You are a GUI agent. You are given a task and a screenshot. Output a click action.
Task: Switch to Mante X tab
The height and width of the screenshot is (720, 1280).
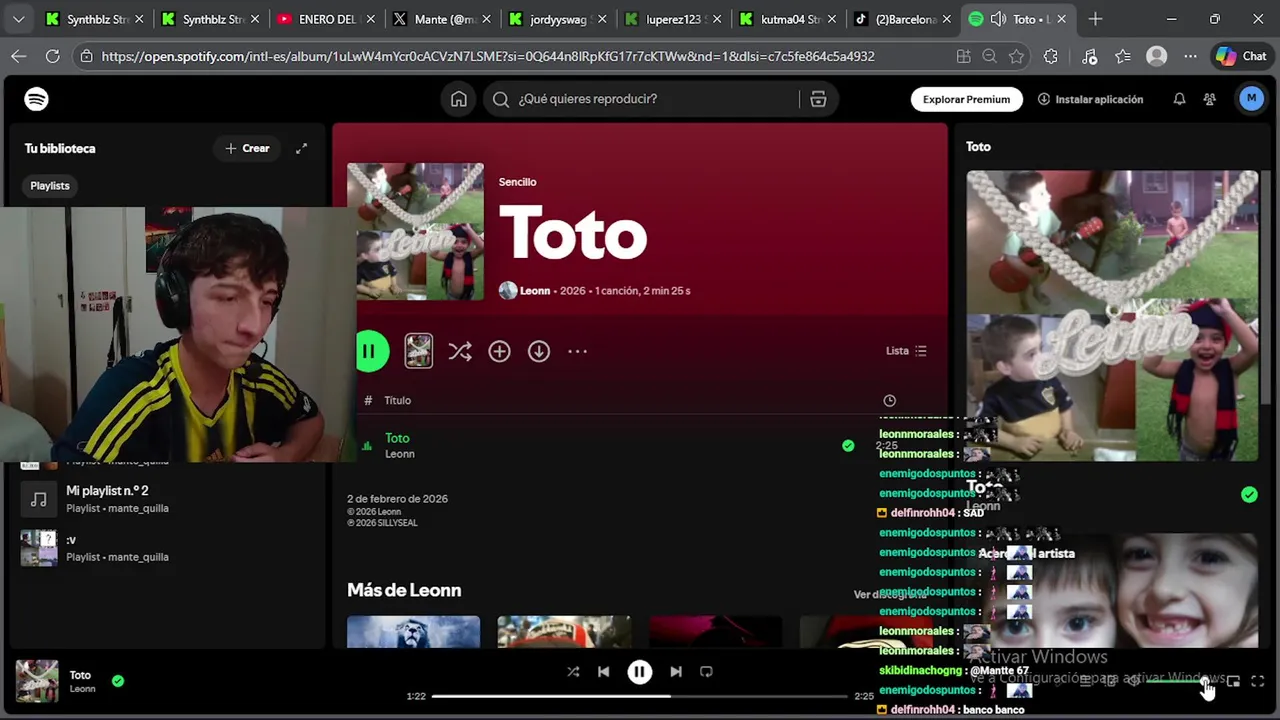(443, 19)
